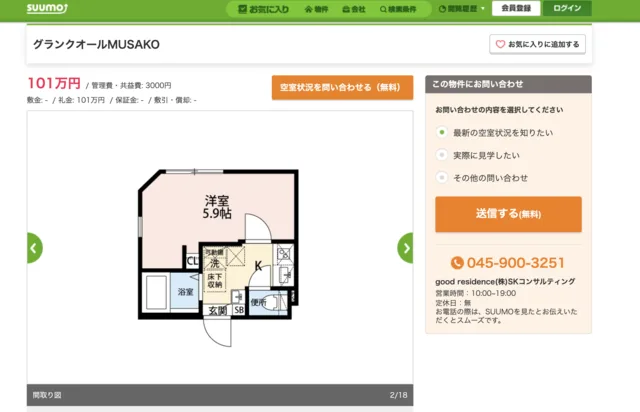Click 営業時間：10:00~19:00 text
The height and width of the screenshot is (412, 640).
pyautogui.click(x=476, y=293)
